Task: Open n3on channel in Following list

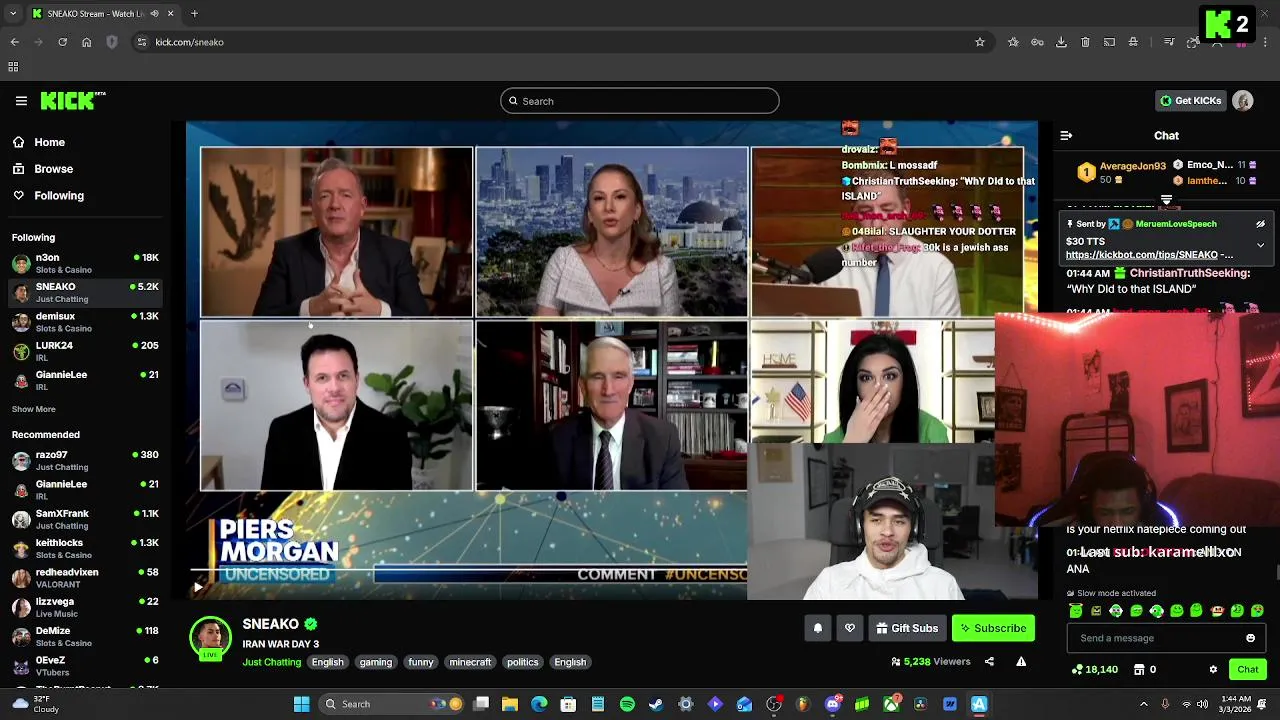Action: [85, 263]
